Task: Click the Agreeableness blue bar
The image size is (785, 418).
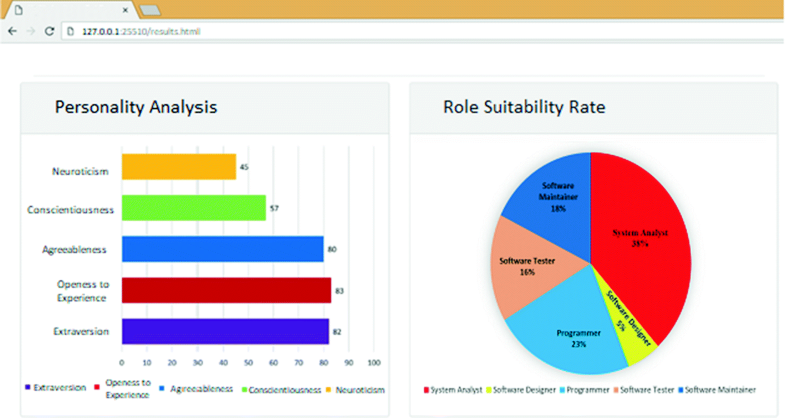Action: tap(223, 249)
